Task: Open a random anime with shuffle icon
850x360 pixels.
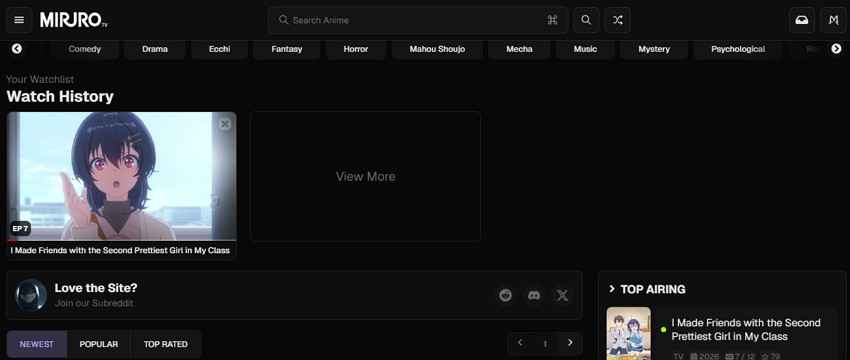Action: tap(617, 20)
